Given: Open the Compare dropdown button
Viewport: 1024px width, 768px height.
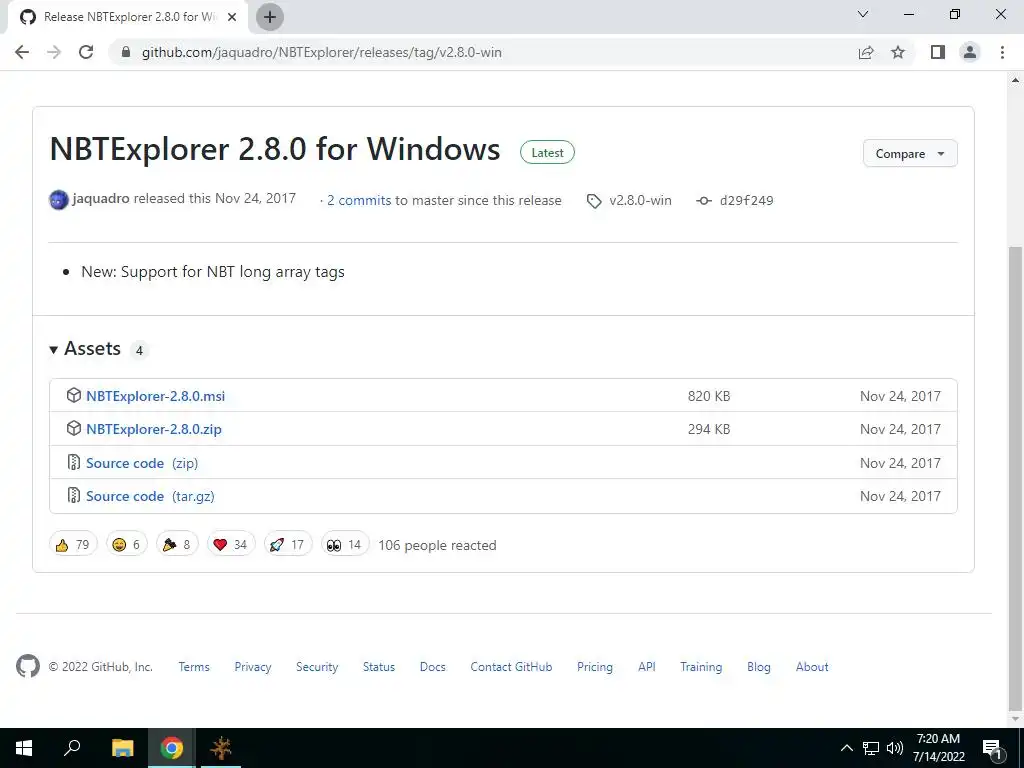Looking at the screenshot, I should pos(910,153).
